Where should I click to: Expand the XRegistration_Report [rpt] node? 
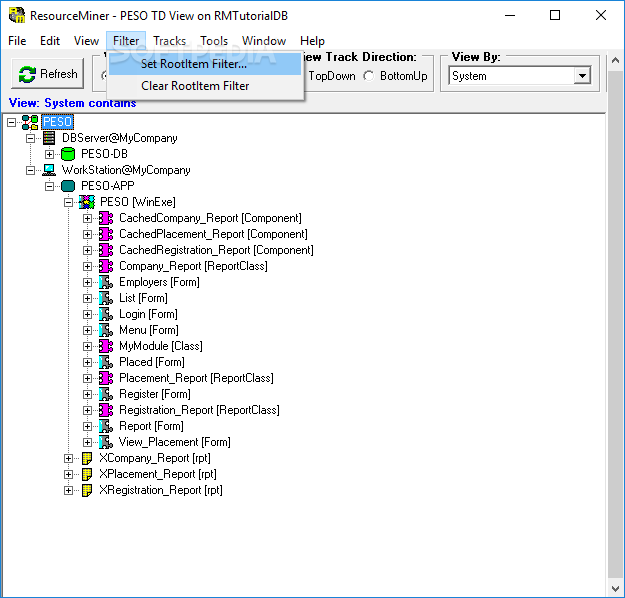coord(69,491)
